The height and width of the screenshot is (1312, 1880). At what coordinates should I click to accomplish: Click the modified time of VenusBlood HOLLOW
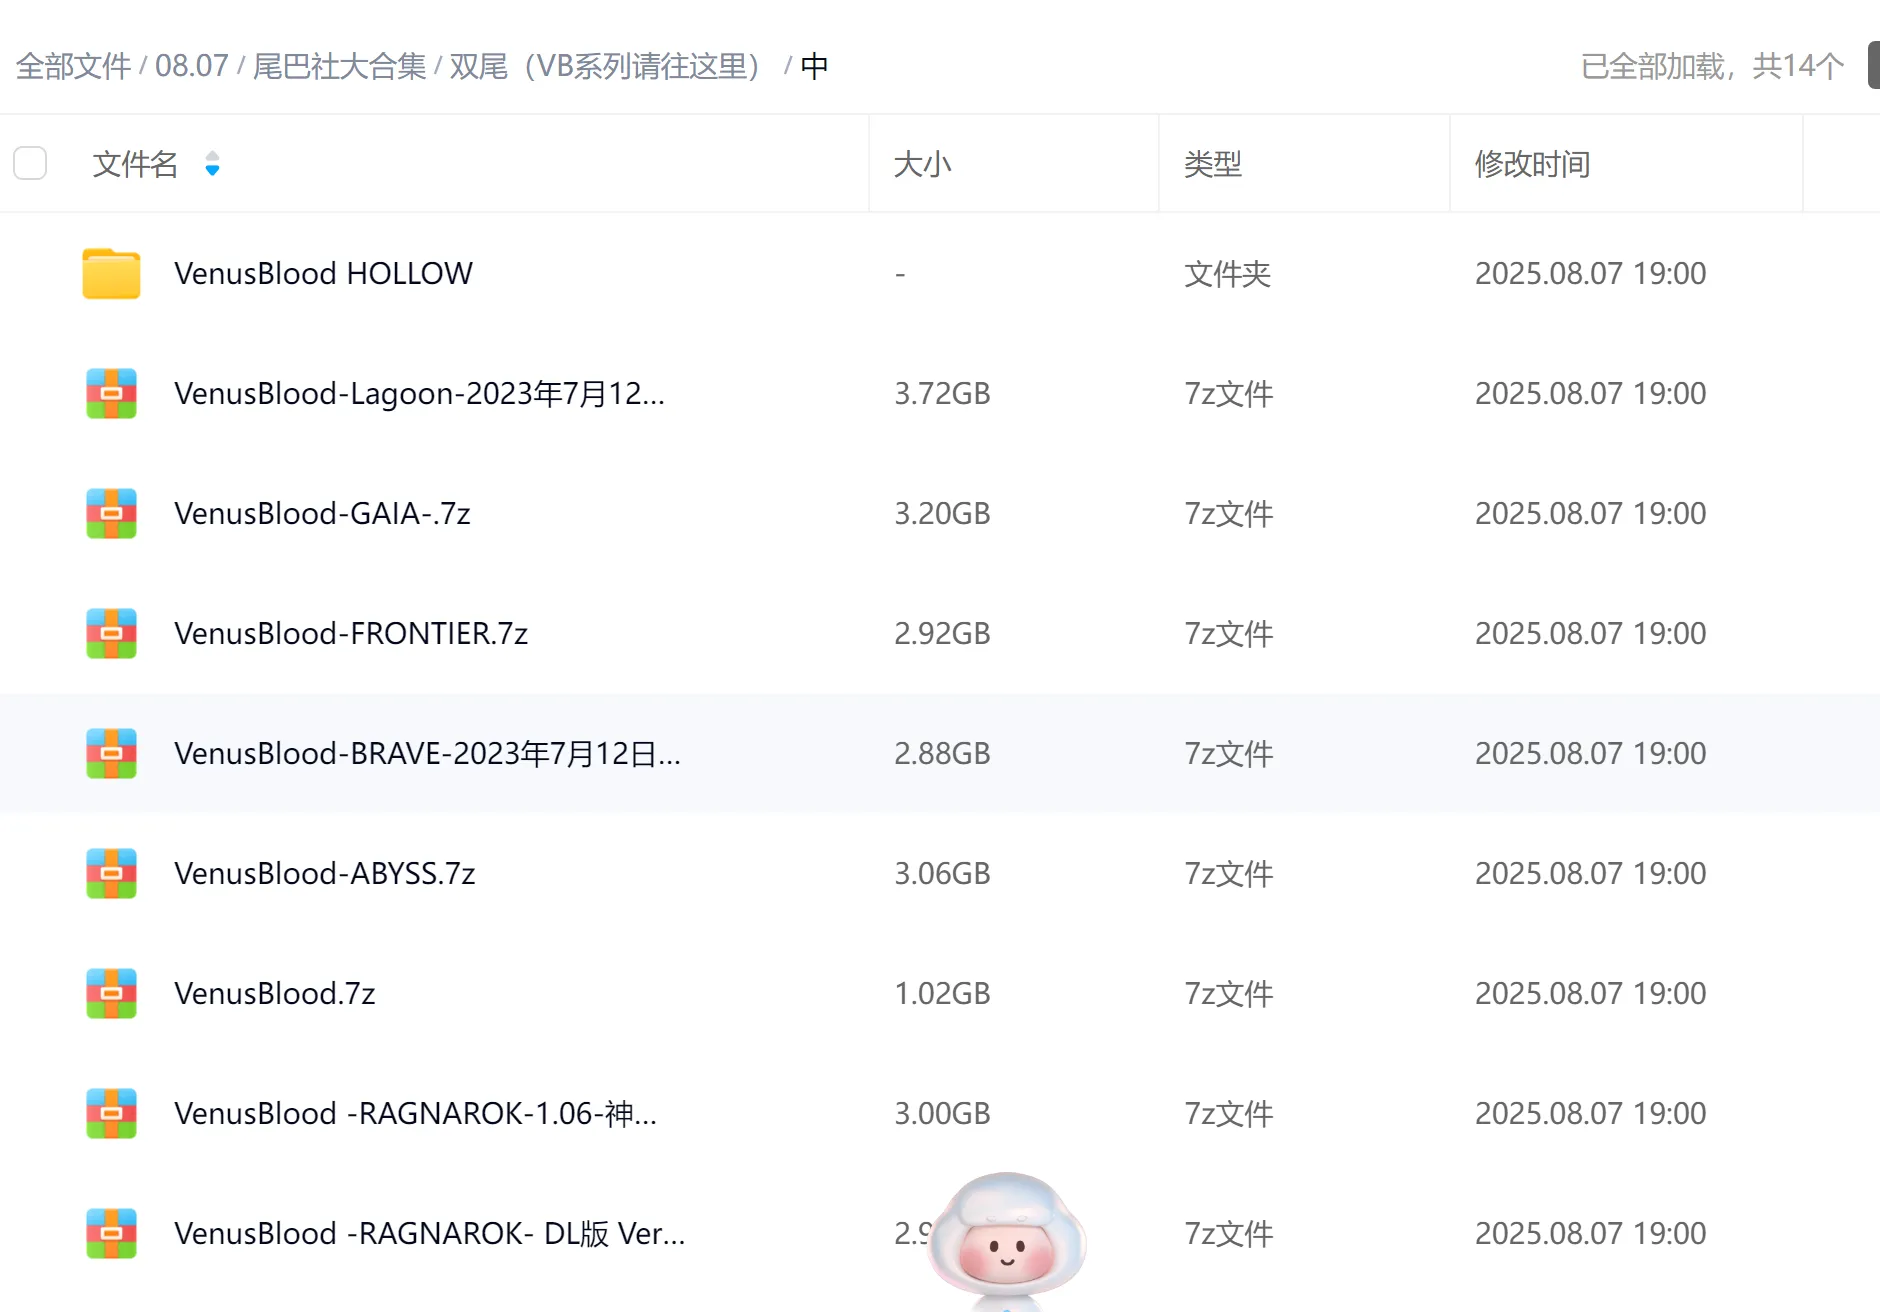1590,273
